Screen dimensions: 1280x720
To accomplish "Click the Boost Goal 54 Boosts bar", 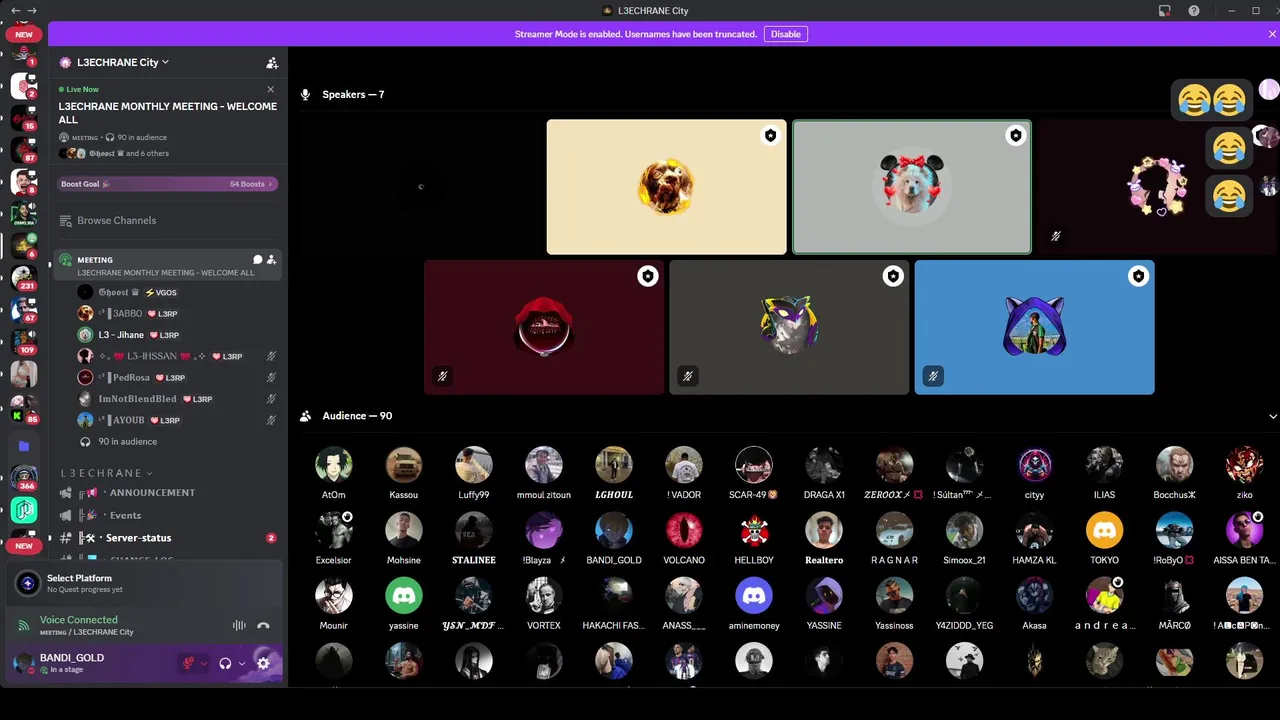I will [x=168, y=184].
